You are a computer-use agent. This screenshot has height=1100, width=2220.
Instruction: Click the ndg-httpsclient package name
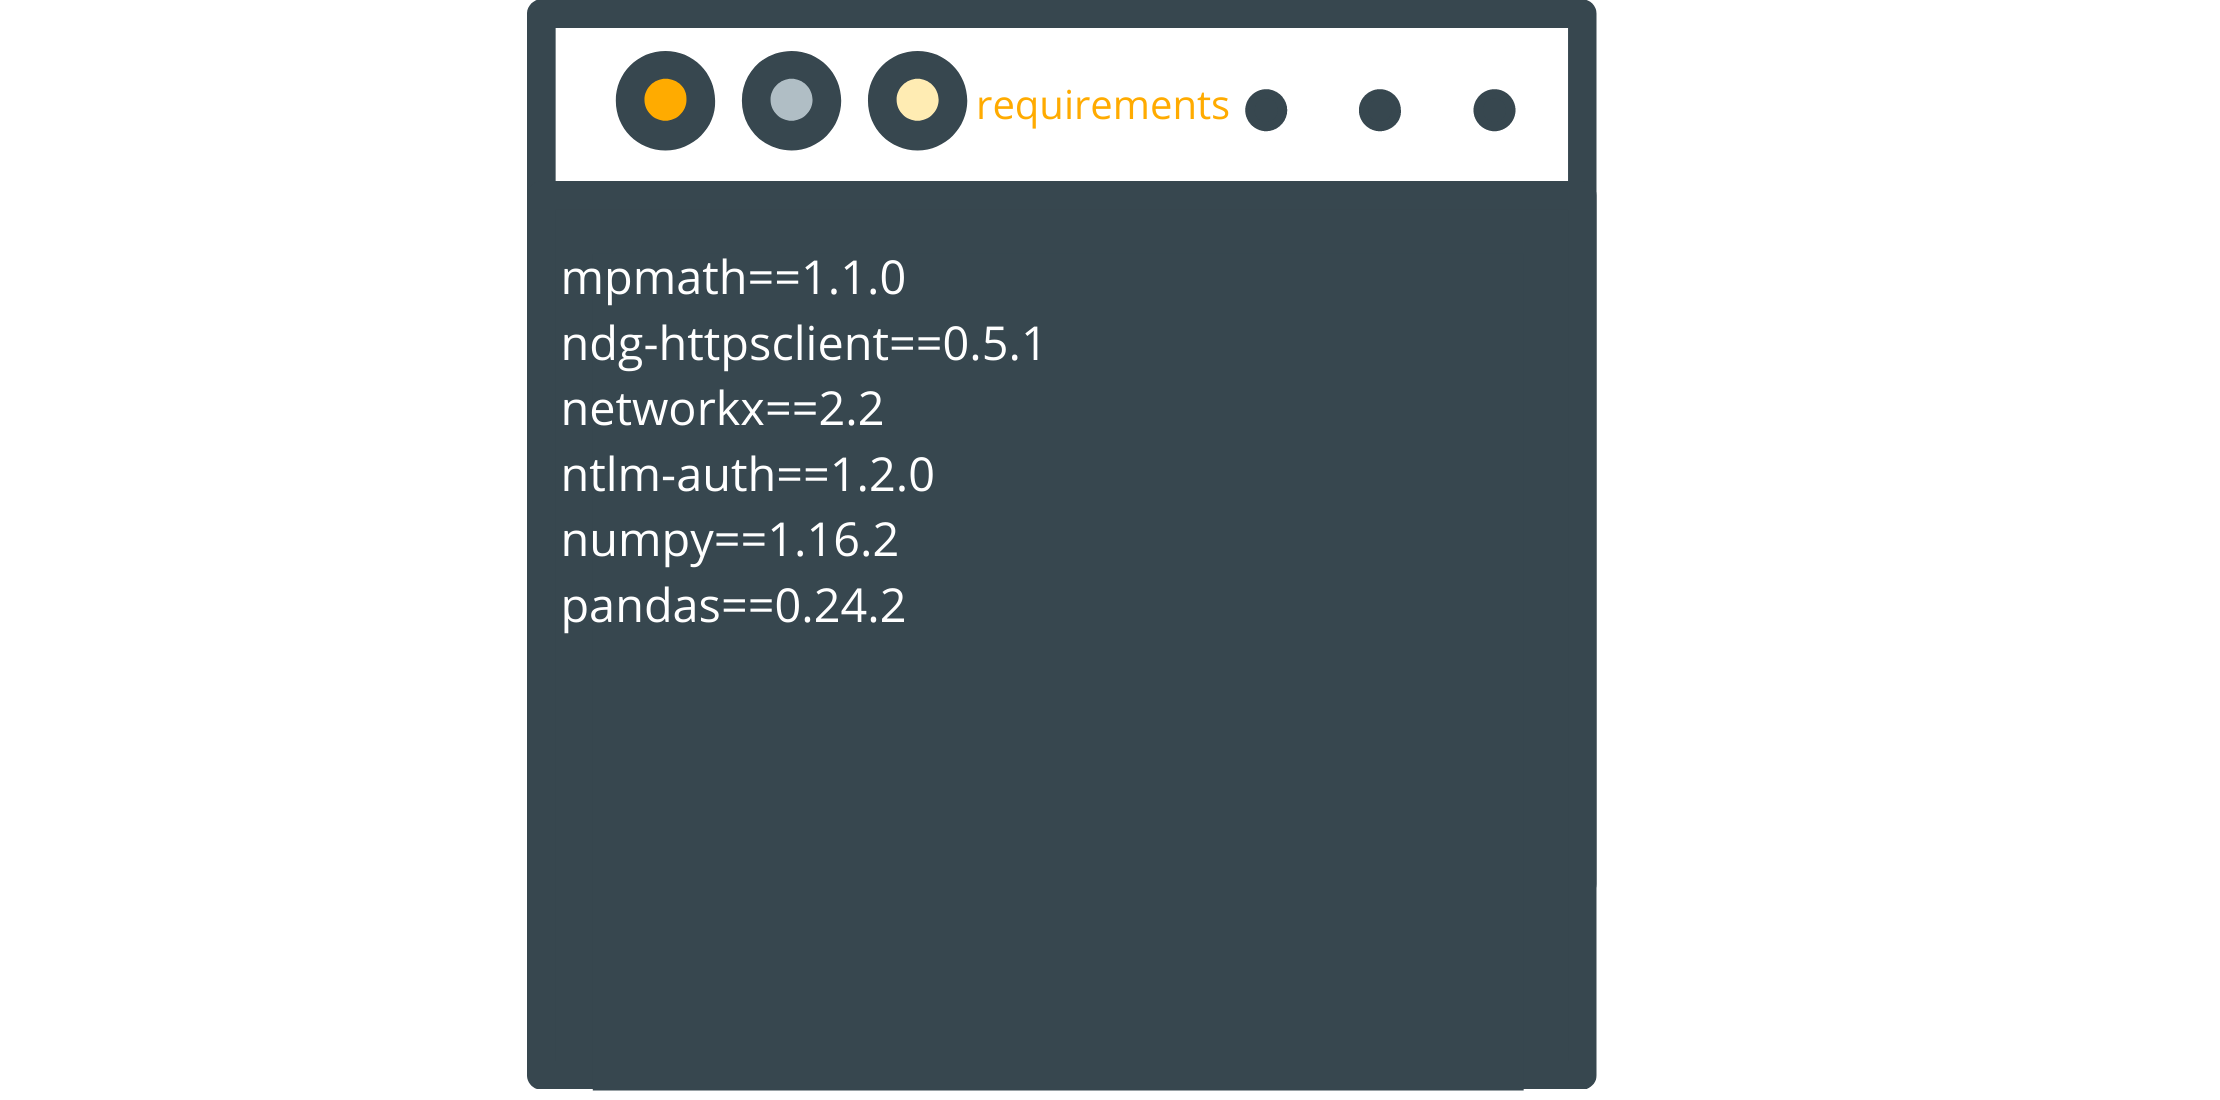724,345
